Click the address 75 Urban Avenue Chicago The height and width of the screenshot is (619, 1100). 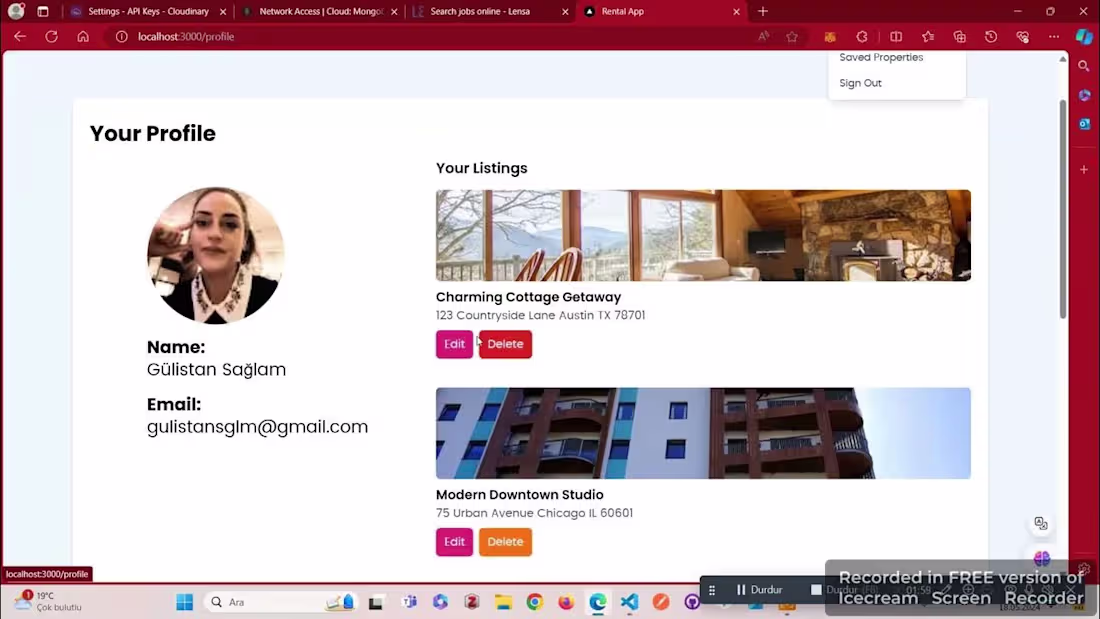click(534, 513)
